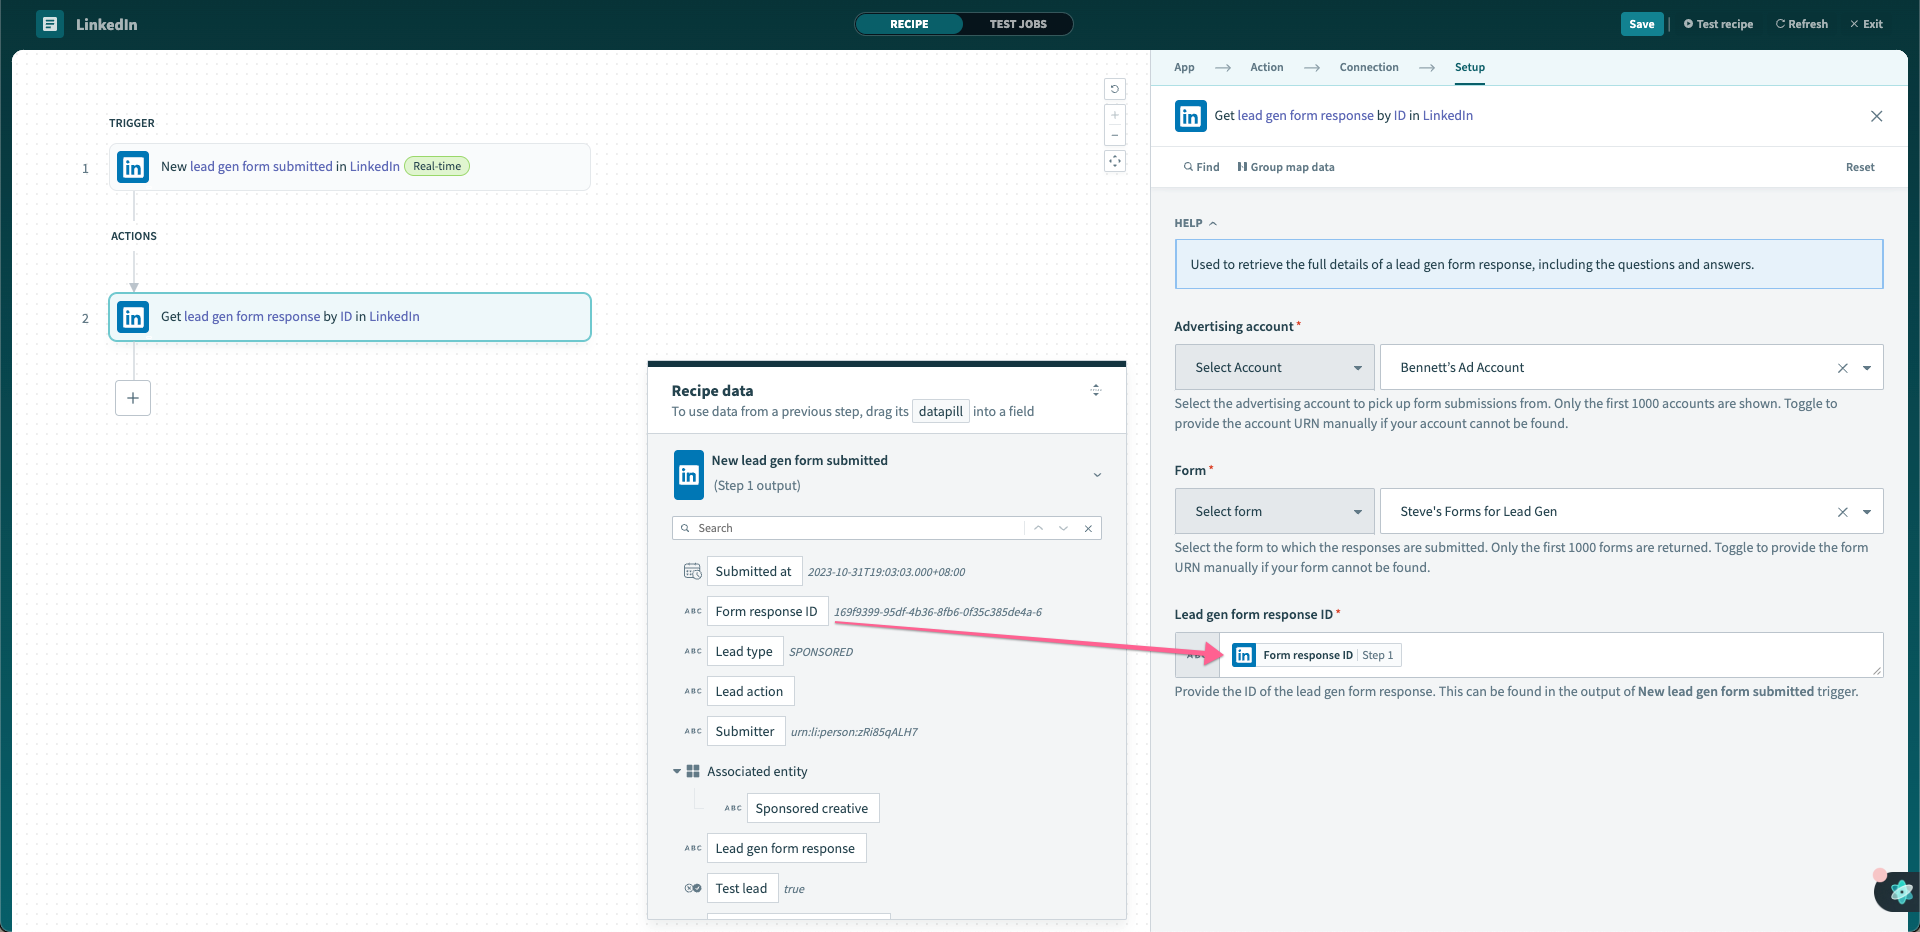Open the Select form dropdown
This screenshot has height=932, width=1920.
pos(1273,511)
